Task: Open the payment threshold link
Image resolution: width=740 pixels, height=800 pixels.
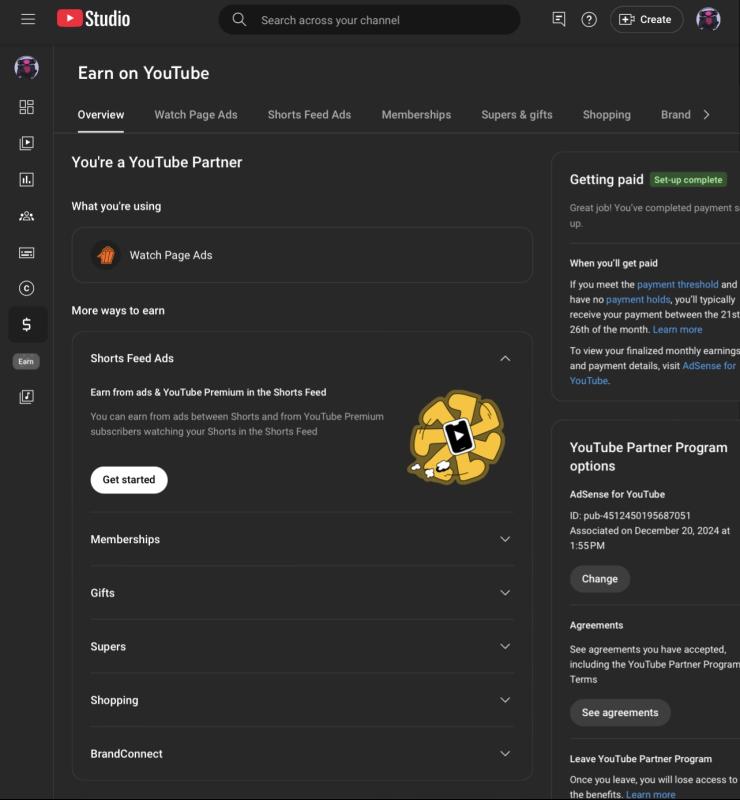Action: 678,285
